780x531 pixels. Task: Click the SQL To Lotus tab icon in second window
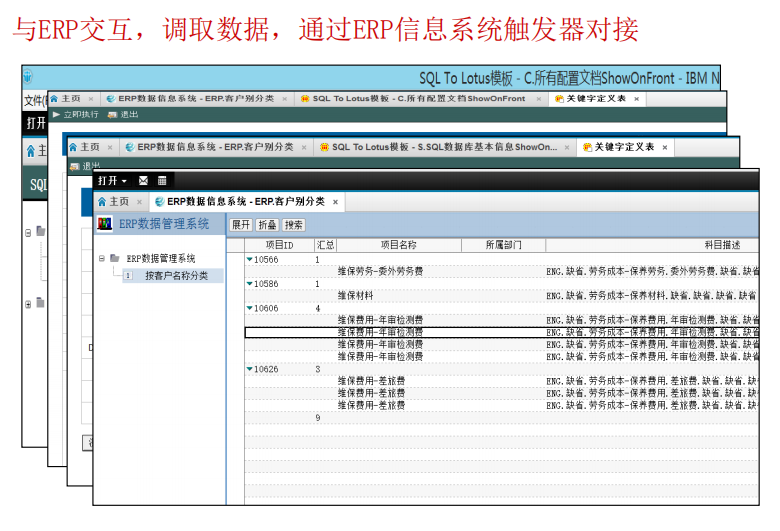tap(305, 99)
